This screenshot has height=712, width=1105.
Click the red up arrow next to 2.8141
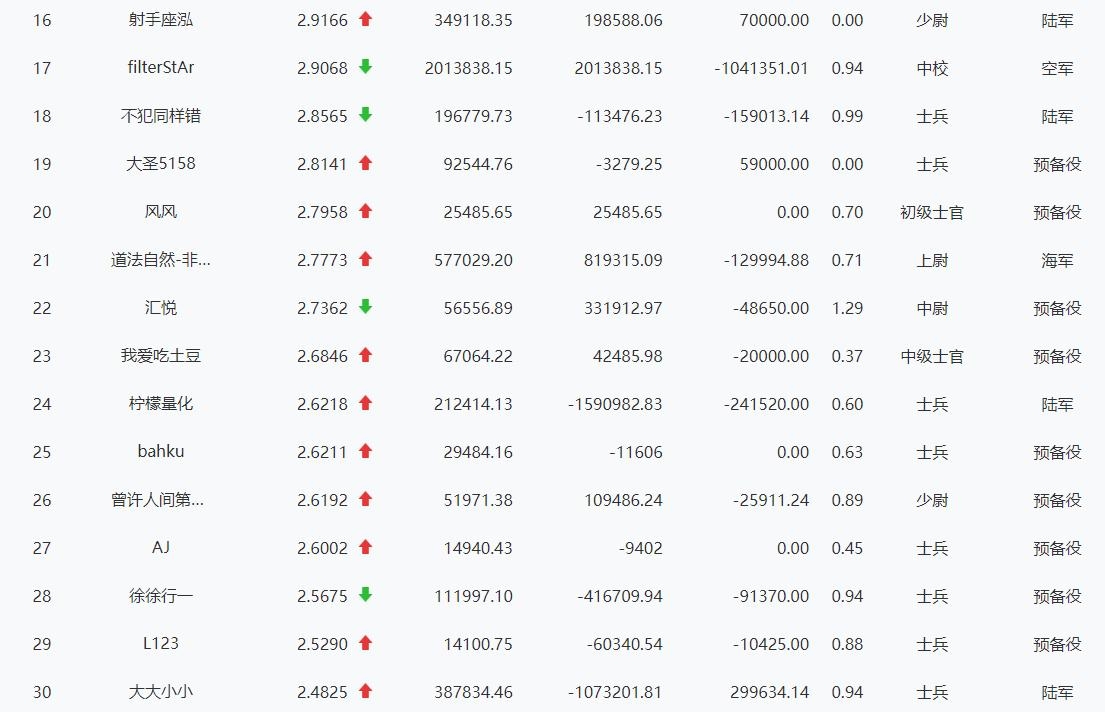[365, 163]
